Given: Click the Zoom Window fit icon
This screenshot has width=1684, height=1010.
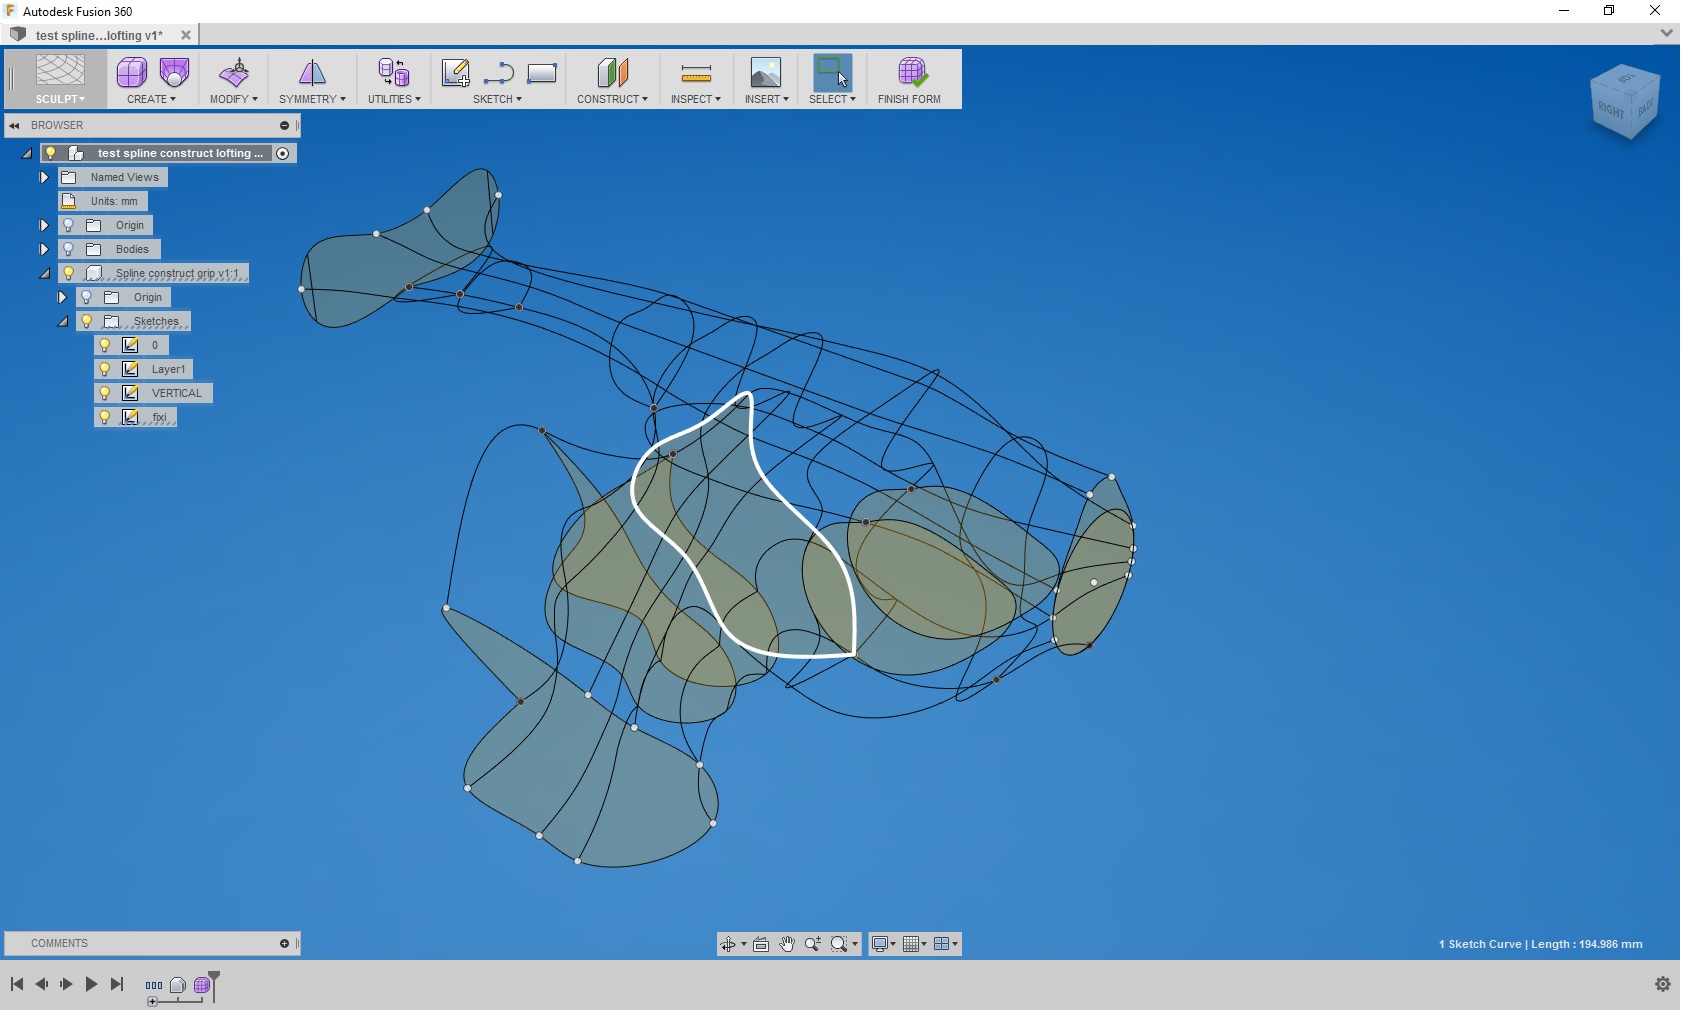Looking at the screenshot, I should [839, 944].
